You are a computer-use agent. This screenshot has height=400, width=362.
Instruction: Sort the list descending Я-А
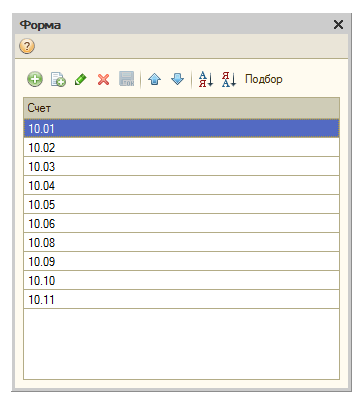(229, 79)
